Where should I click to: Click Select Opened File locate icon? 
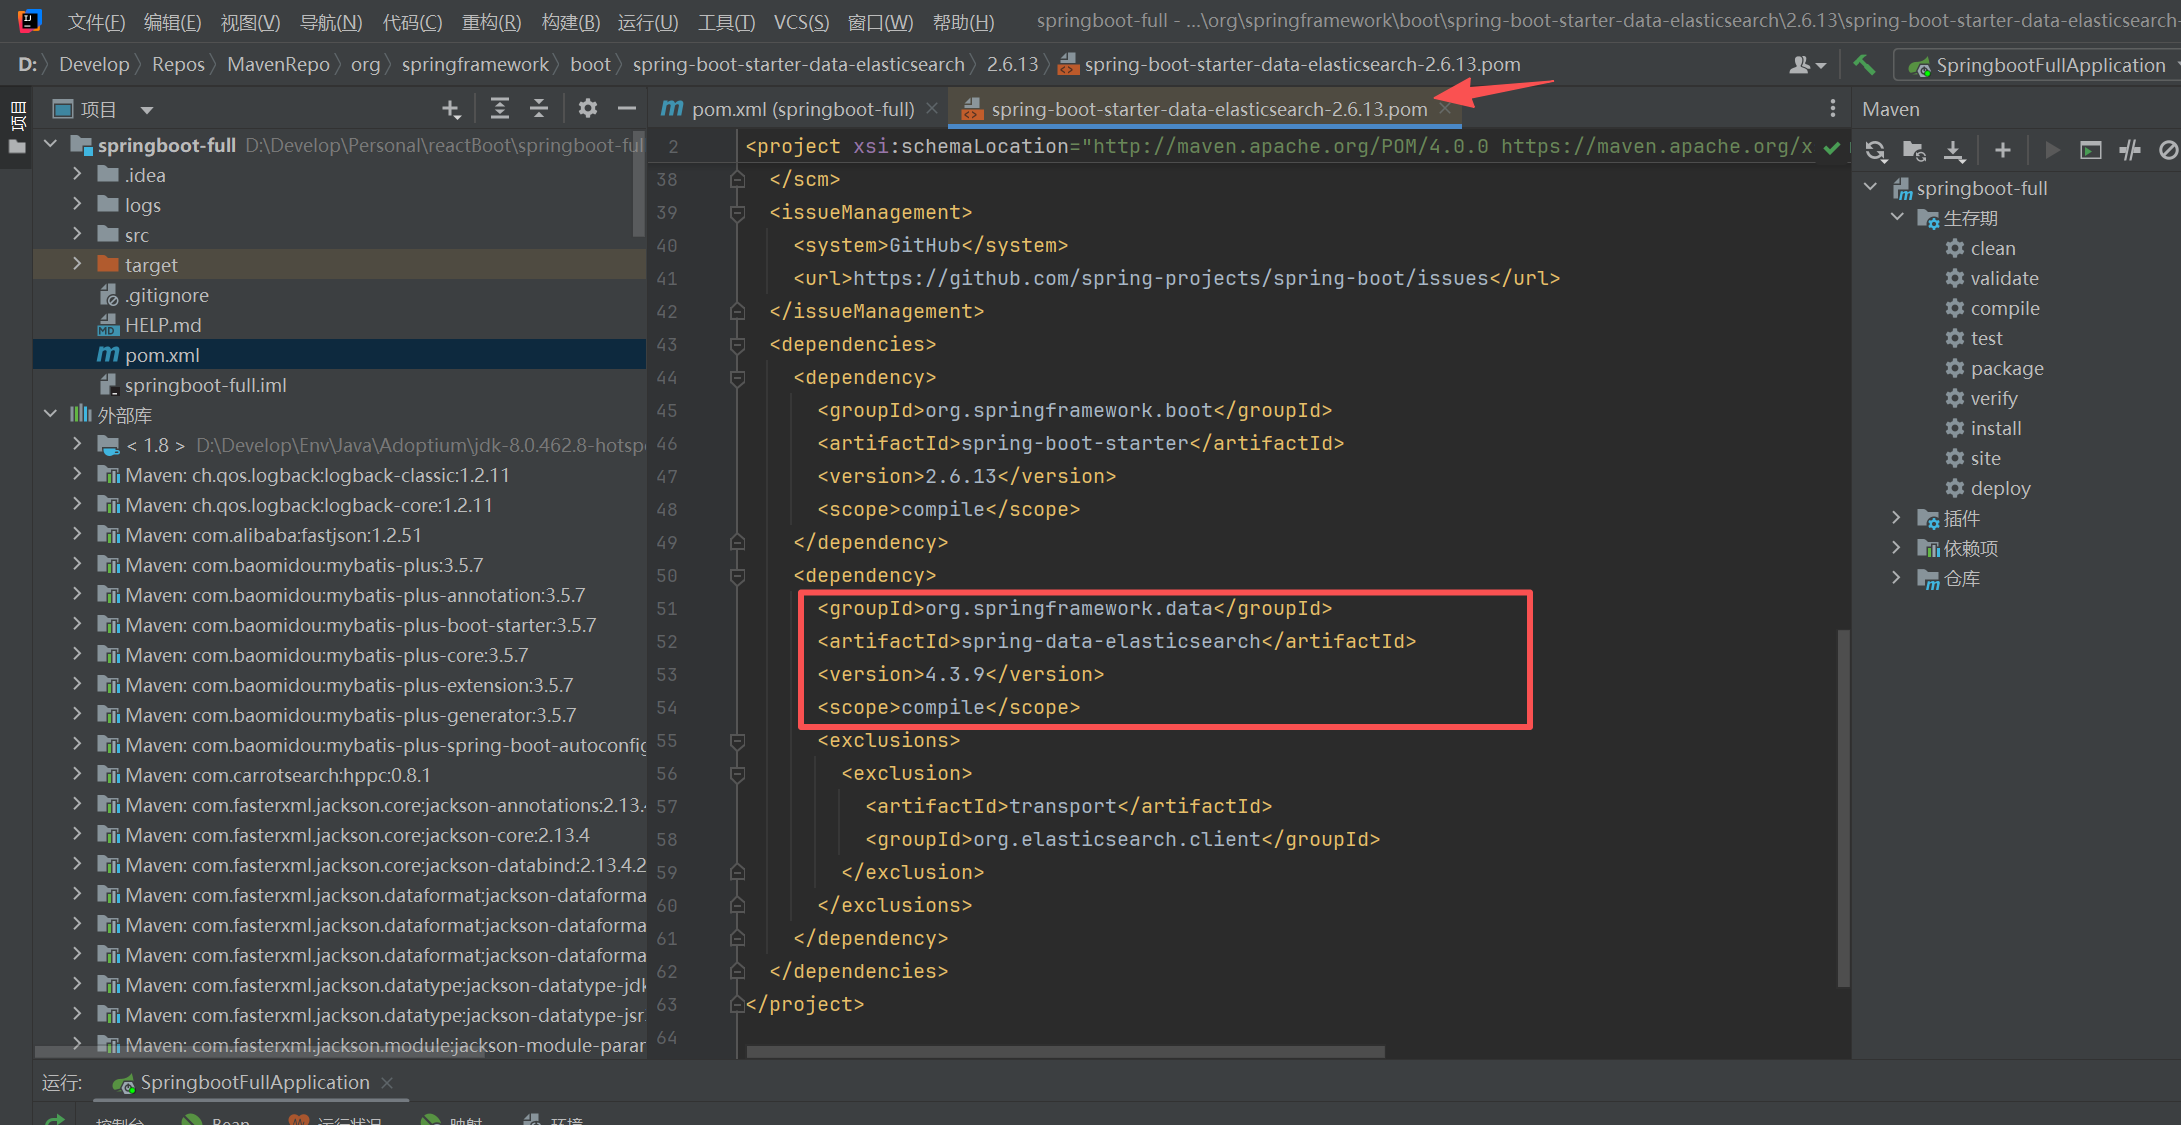451,109
